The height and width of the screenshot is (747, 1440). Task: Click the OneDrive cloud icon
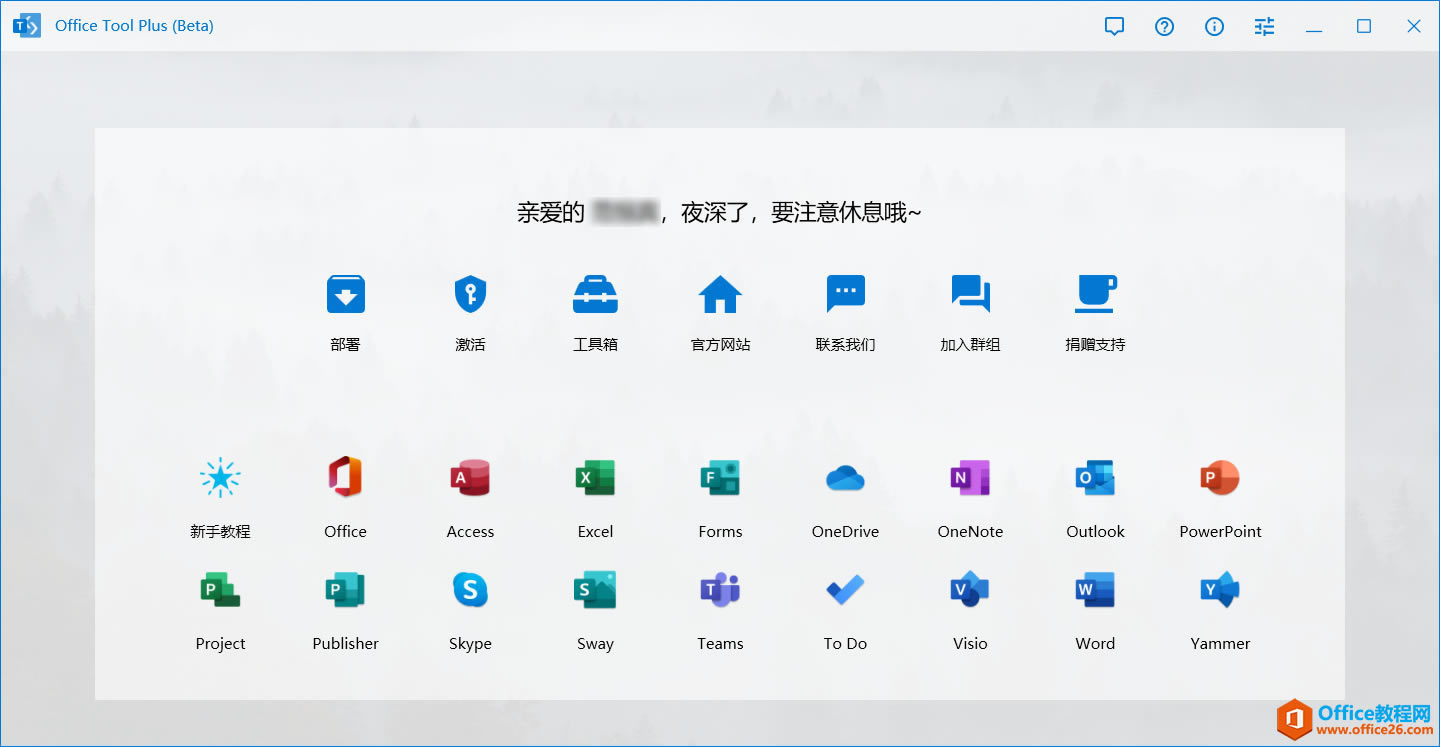(x=845, y=477)
